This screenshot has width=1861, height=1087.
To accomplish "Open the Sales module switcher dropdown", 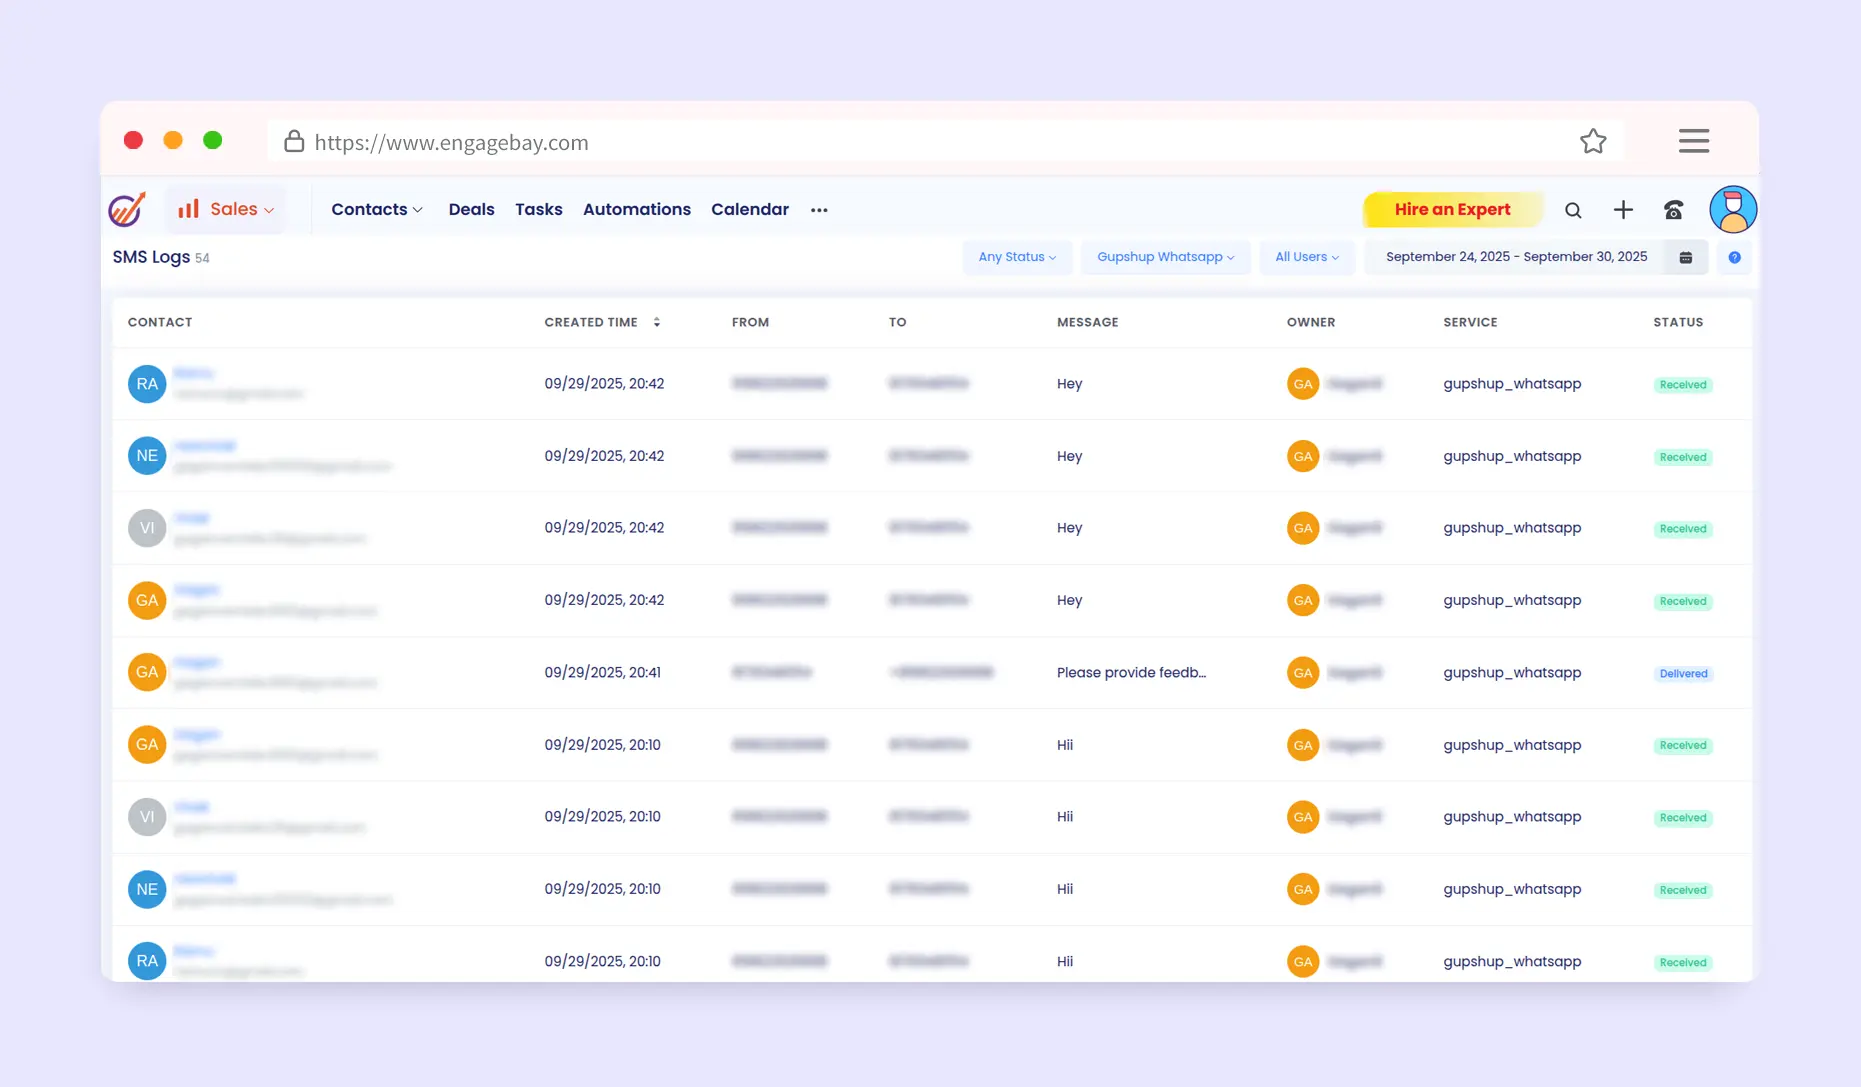I will pos(226,210).
